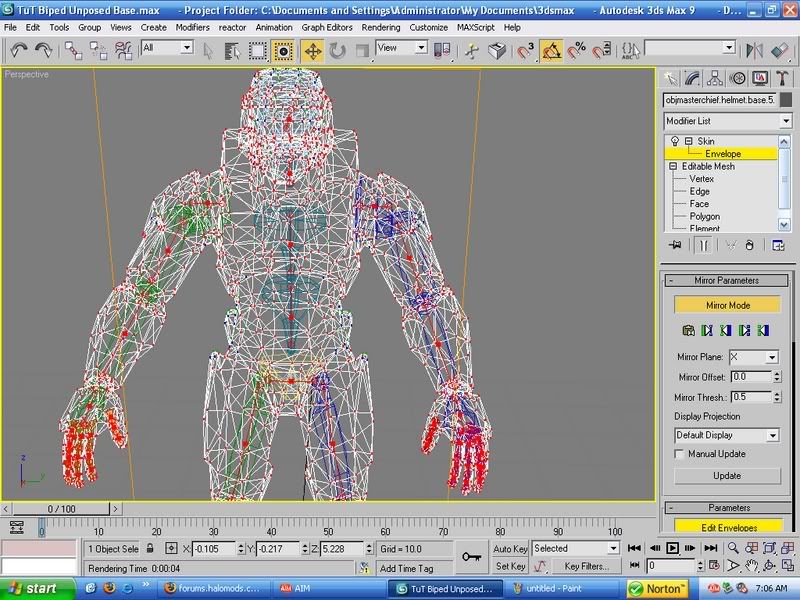Toggle the Angle Snap icon
800x600 pixels.
click(x=552, y=51)
